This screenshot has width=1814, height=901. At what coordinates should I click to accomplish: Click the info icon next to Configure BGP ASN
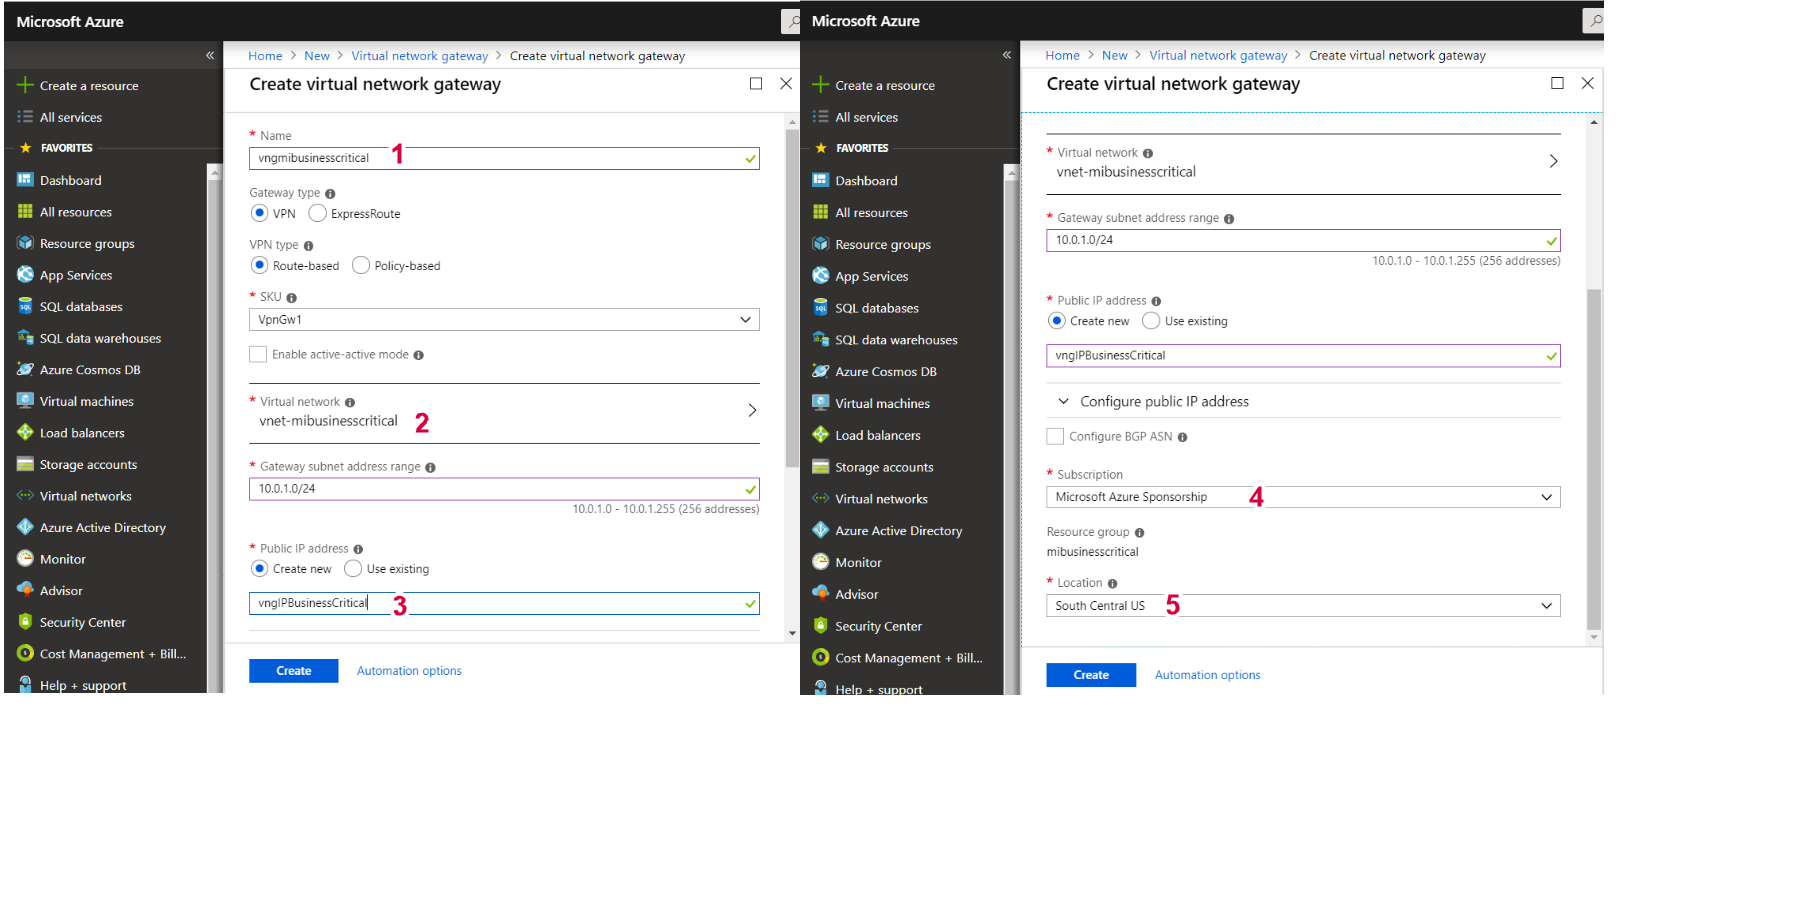(x=1182, y=437)
